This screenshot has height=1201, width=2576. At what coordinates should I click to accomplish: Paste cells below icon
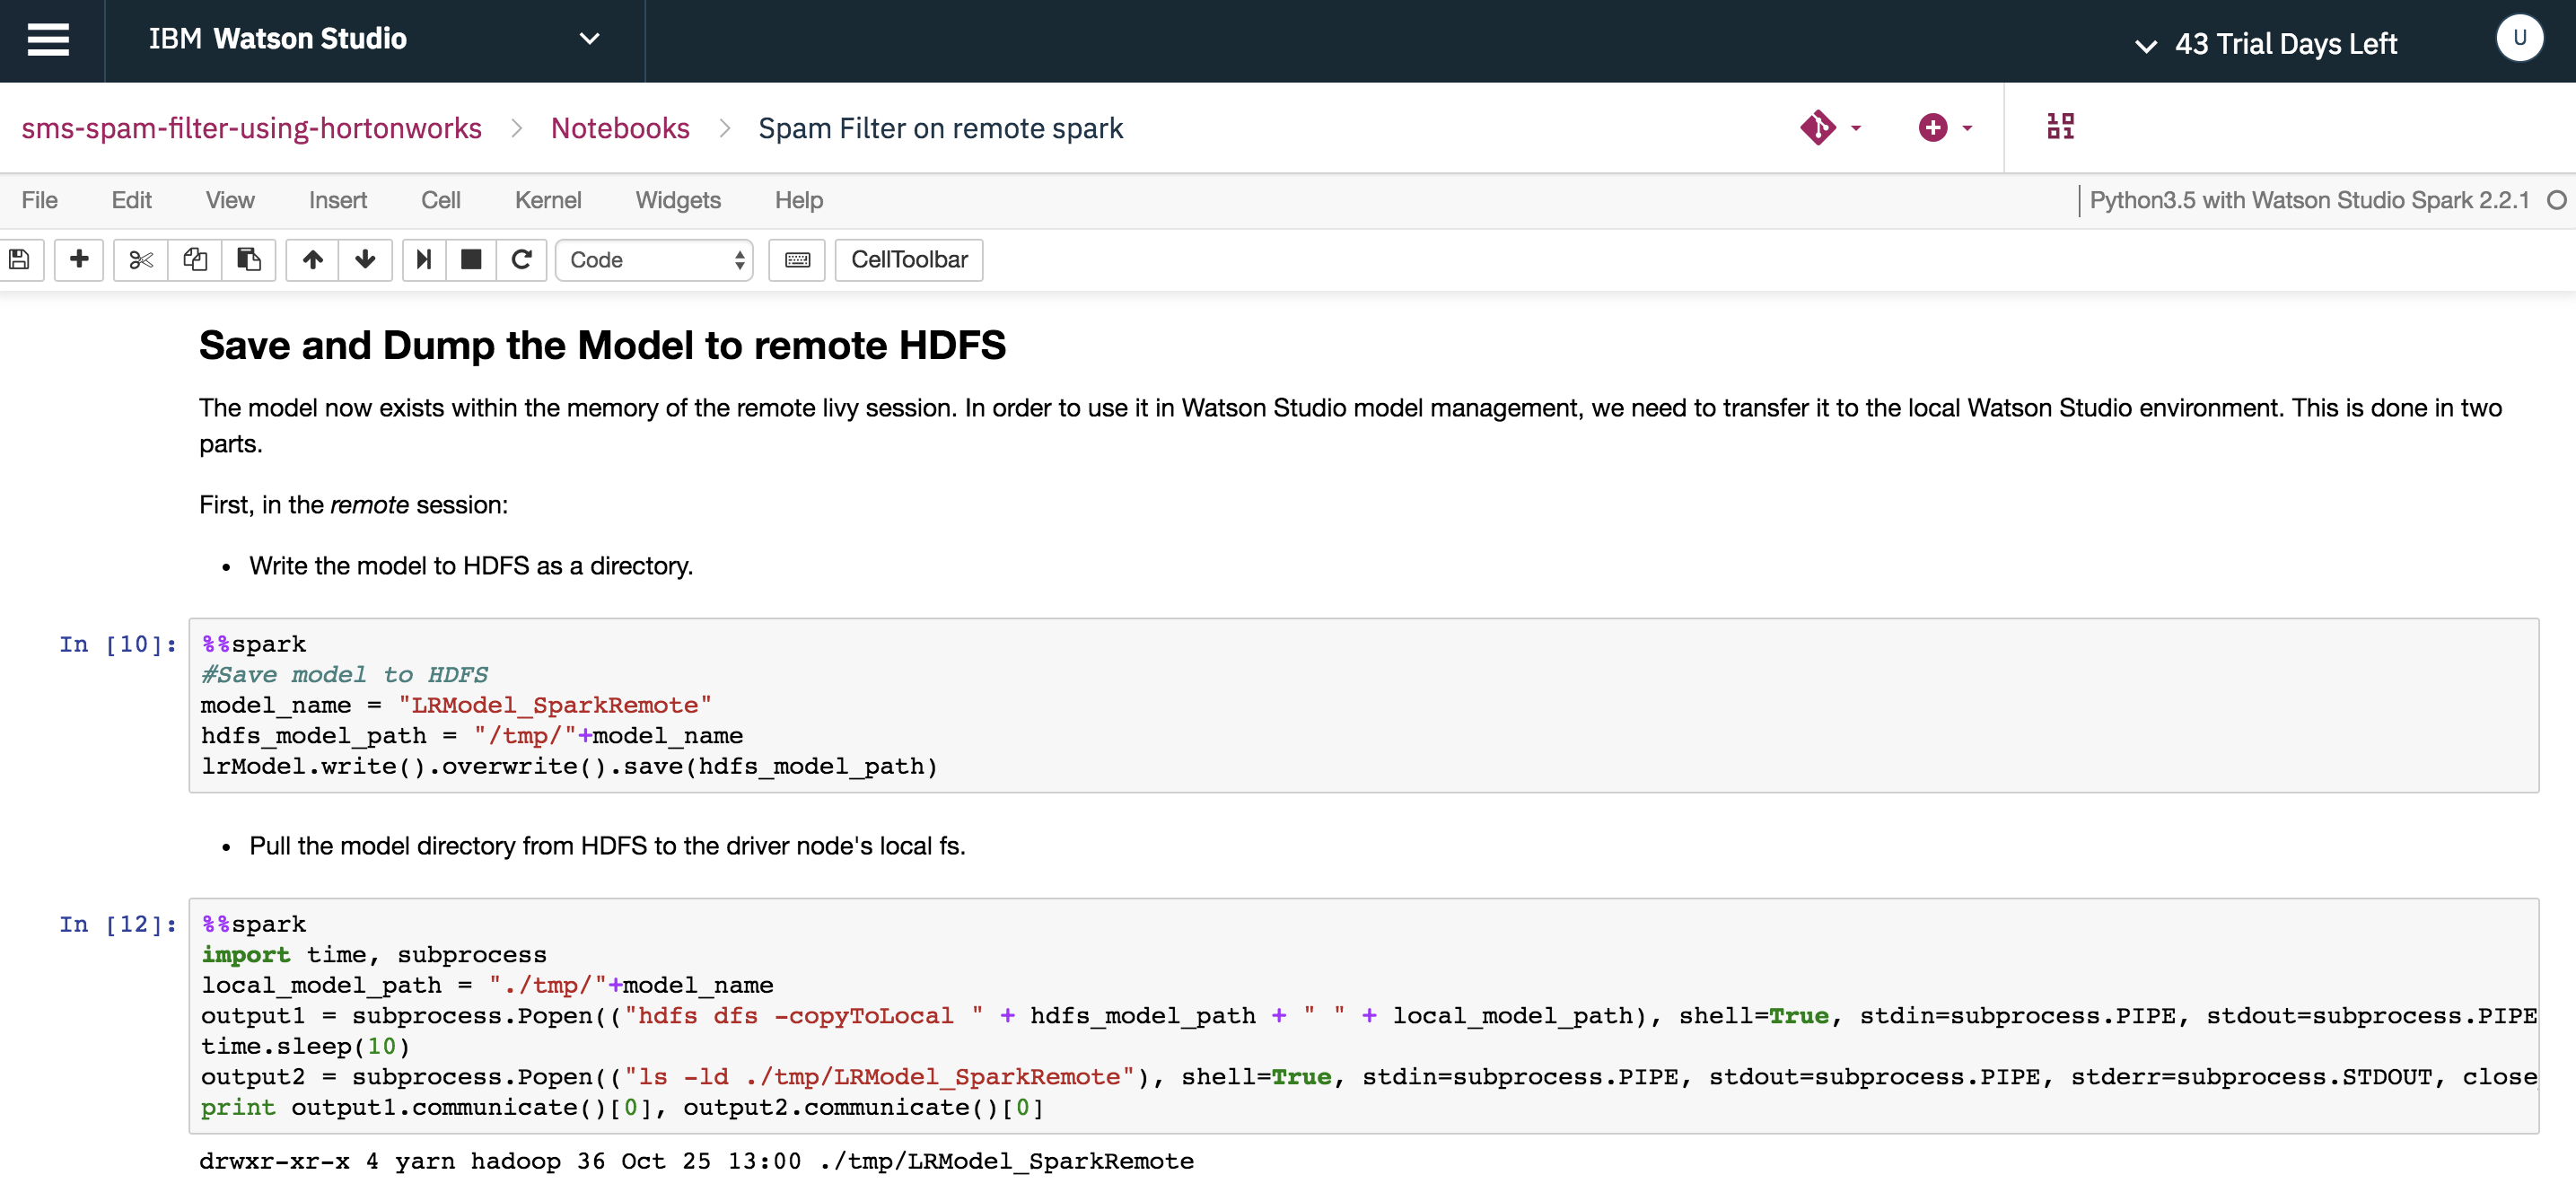pos(249,260)
